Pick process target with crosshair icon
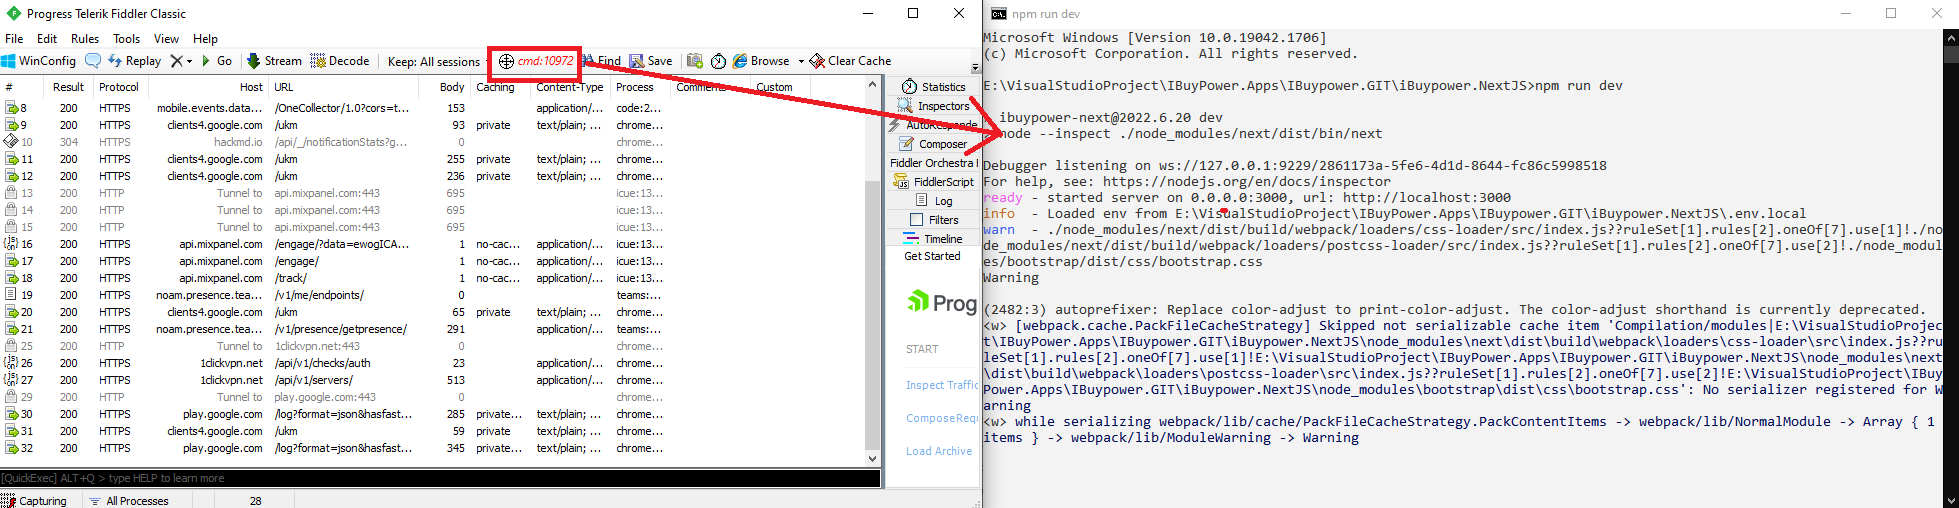 [x=506, y=61]
